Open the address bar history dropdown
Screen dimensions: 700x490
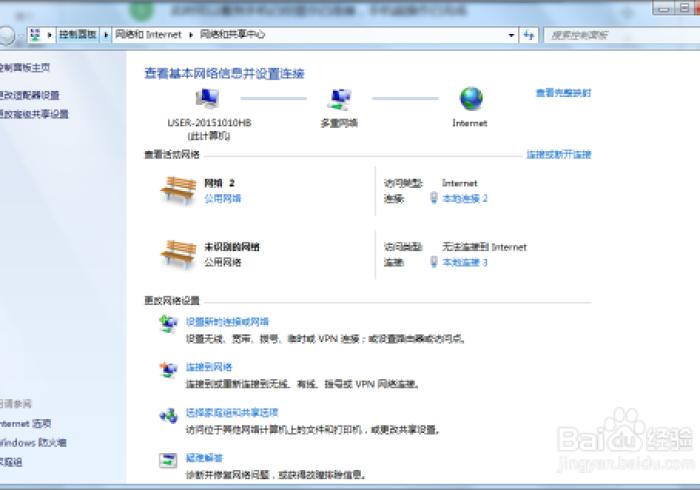[511, 35]
